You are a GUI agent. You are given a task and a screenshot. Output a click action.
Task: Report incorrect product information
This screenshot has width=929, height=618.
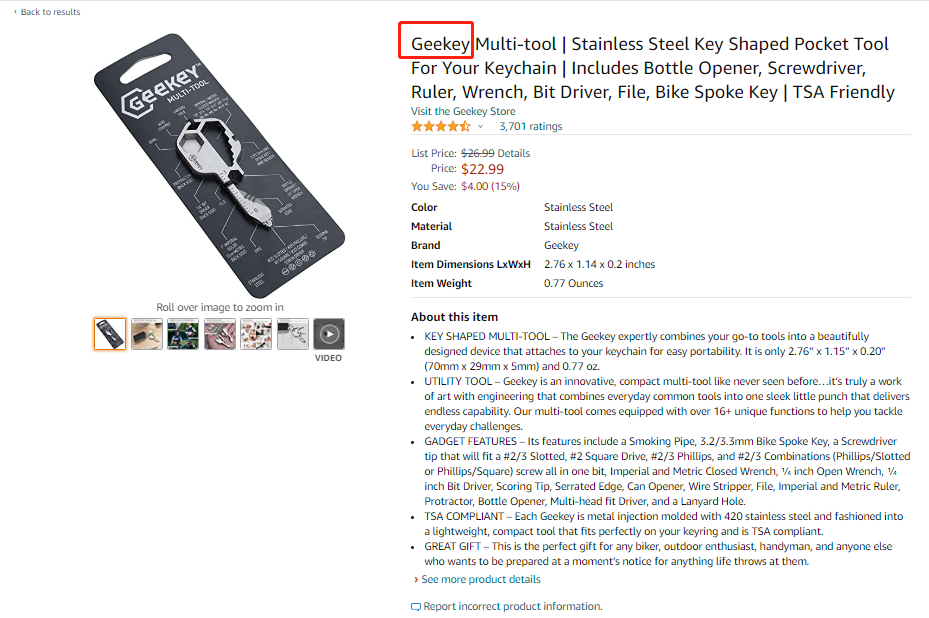[x=512, y=606]
